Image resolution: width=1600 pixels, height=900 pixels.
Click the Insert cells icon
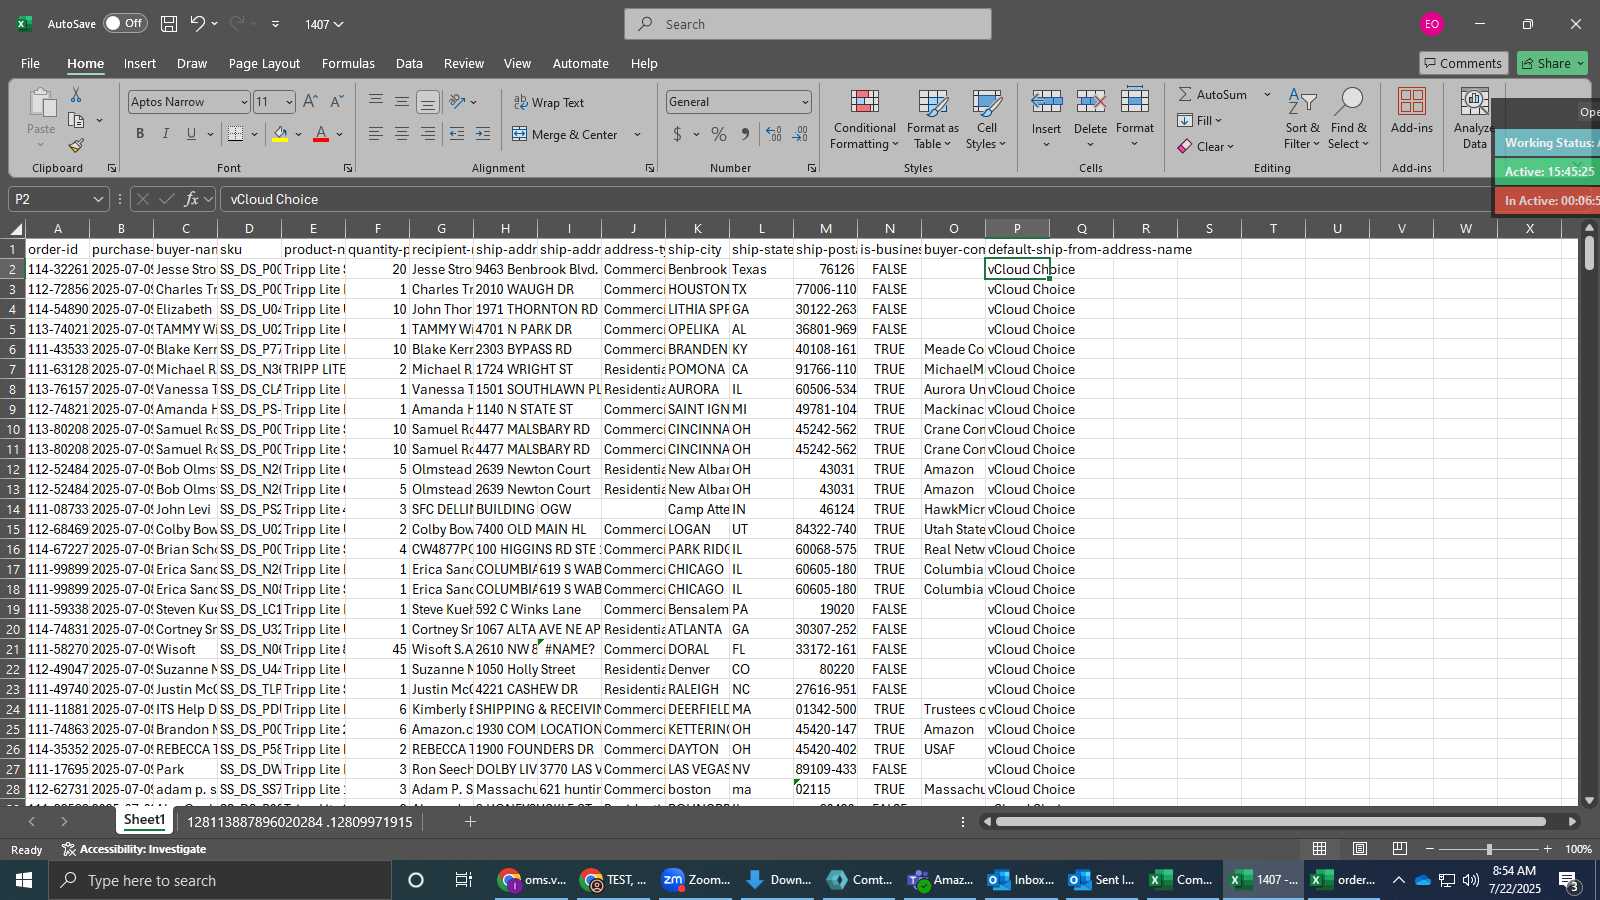tap(1046, 102)
